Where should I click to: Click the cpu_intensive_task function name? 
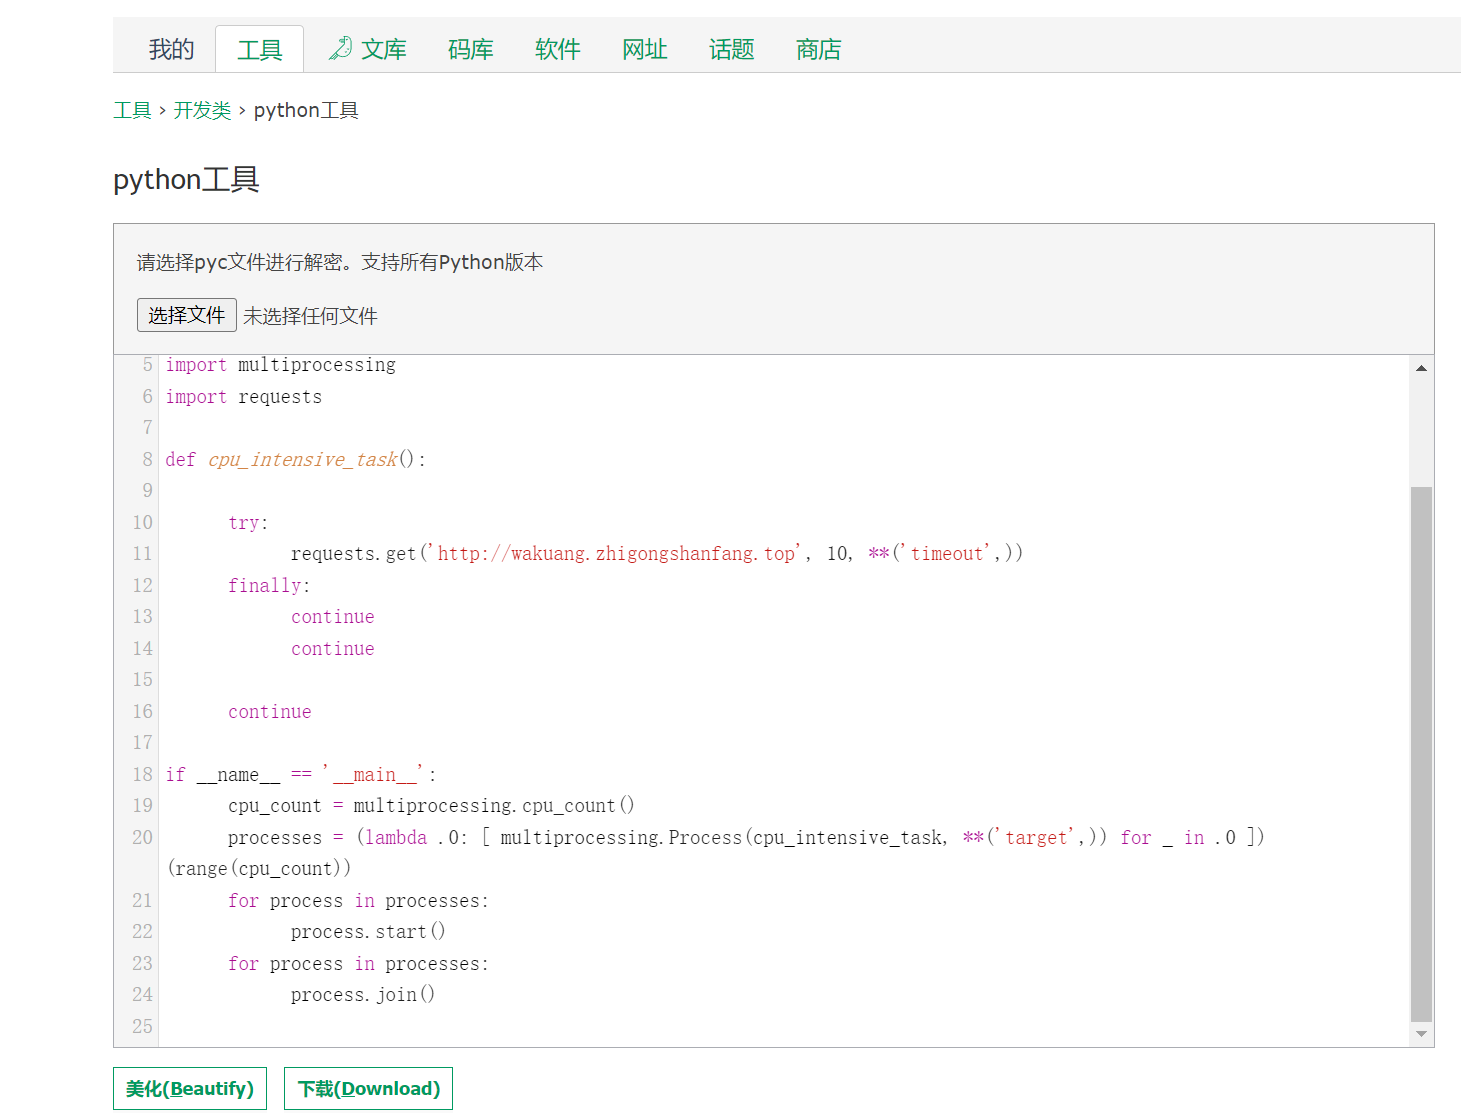coord(303,460)
